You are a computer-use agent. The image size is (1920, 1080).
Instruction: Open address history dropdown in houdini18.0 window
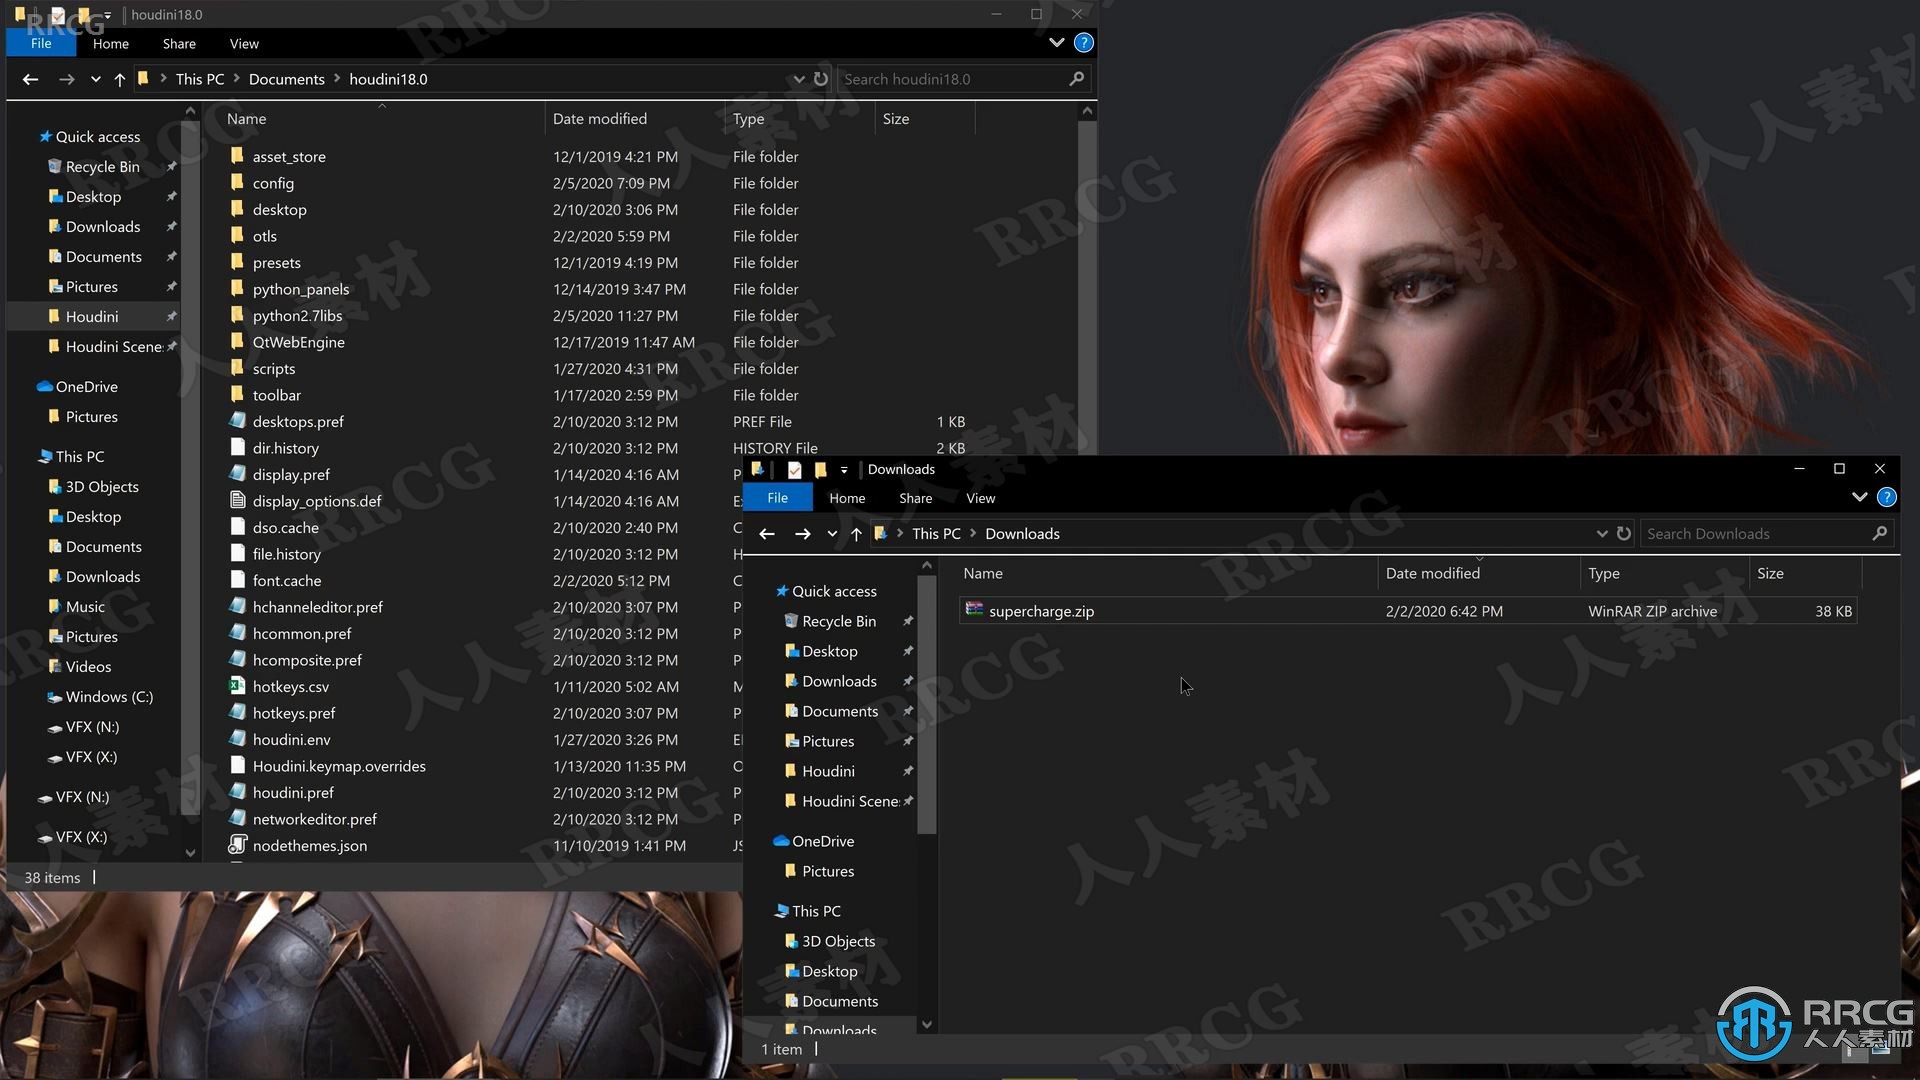click(798, 79)
